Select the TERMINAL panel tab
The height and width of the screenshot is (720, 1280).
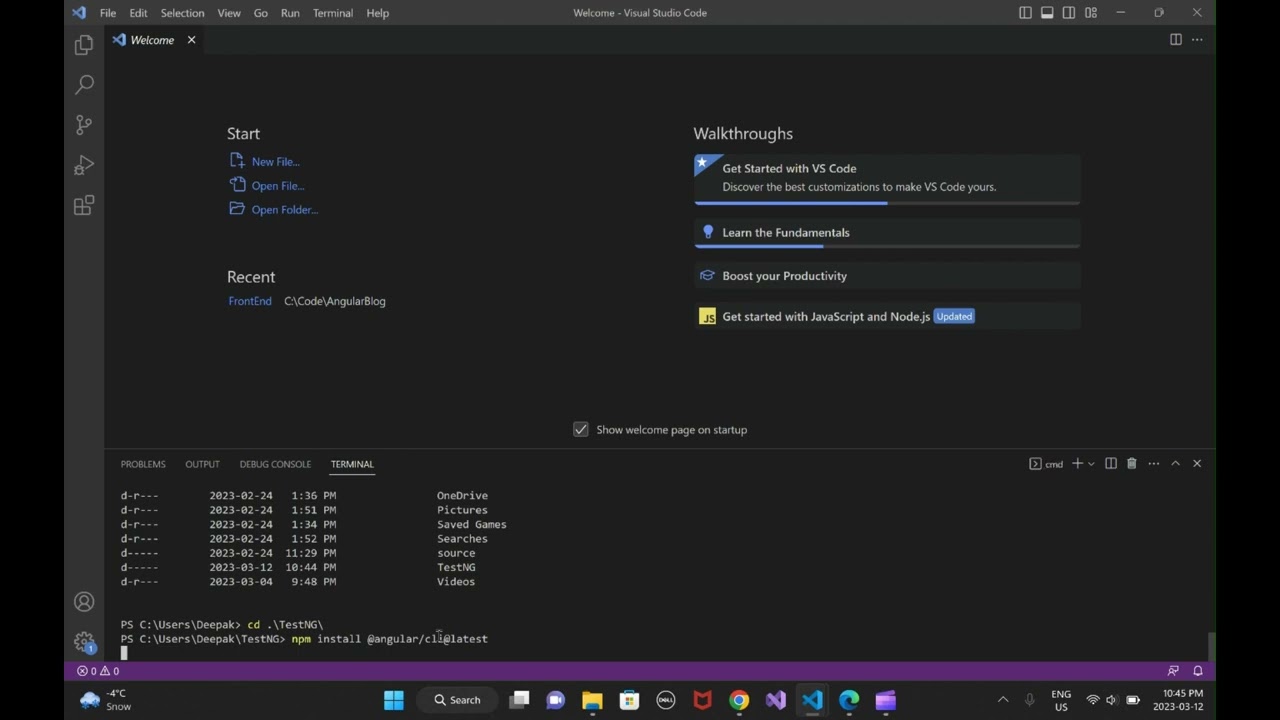[352, 464]
